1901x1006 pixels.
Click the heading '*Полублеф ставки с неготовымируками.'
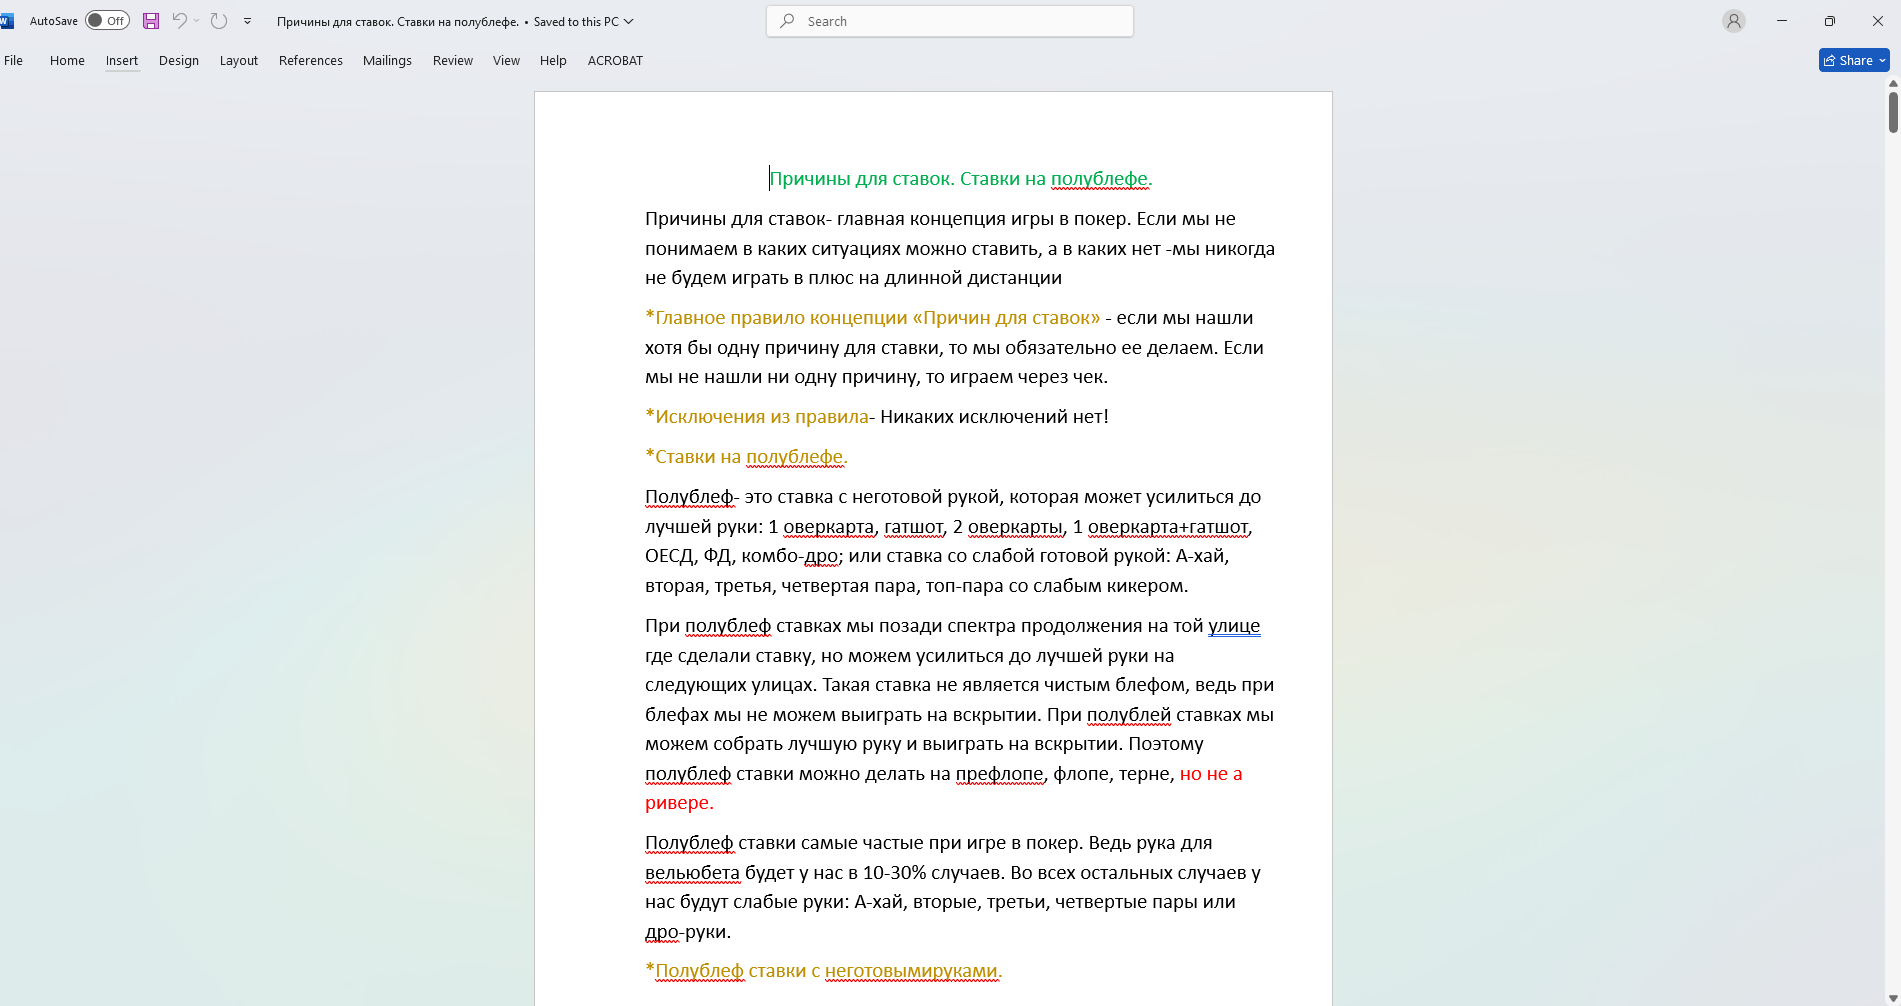(x=824, y=971)
